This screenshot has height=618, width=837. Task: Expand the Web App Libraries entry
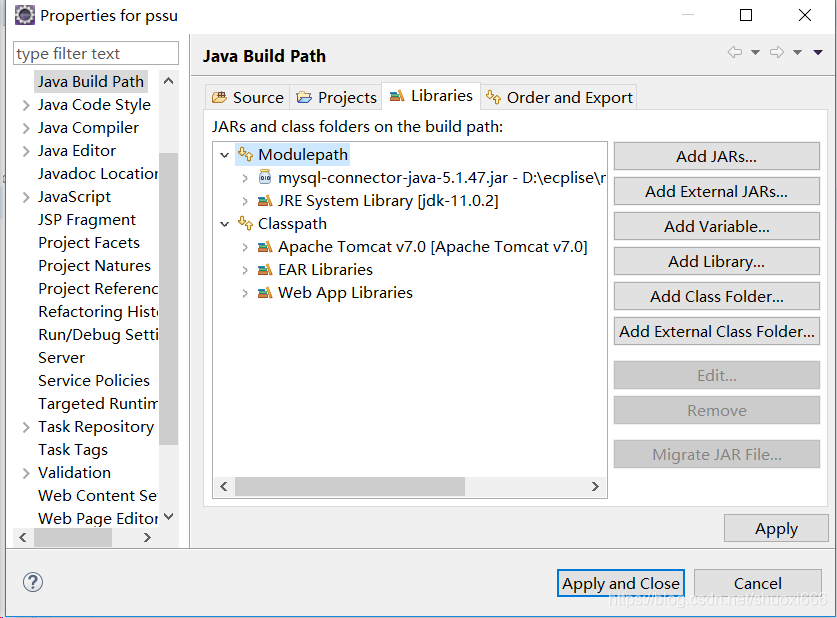(x=244, y=293)
